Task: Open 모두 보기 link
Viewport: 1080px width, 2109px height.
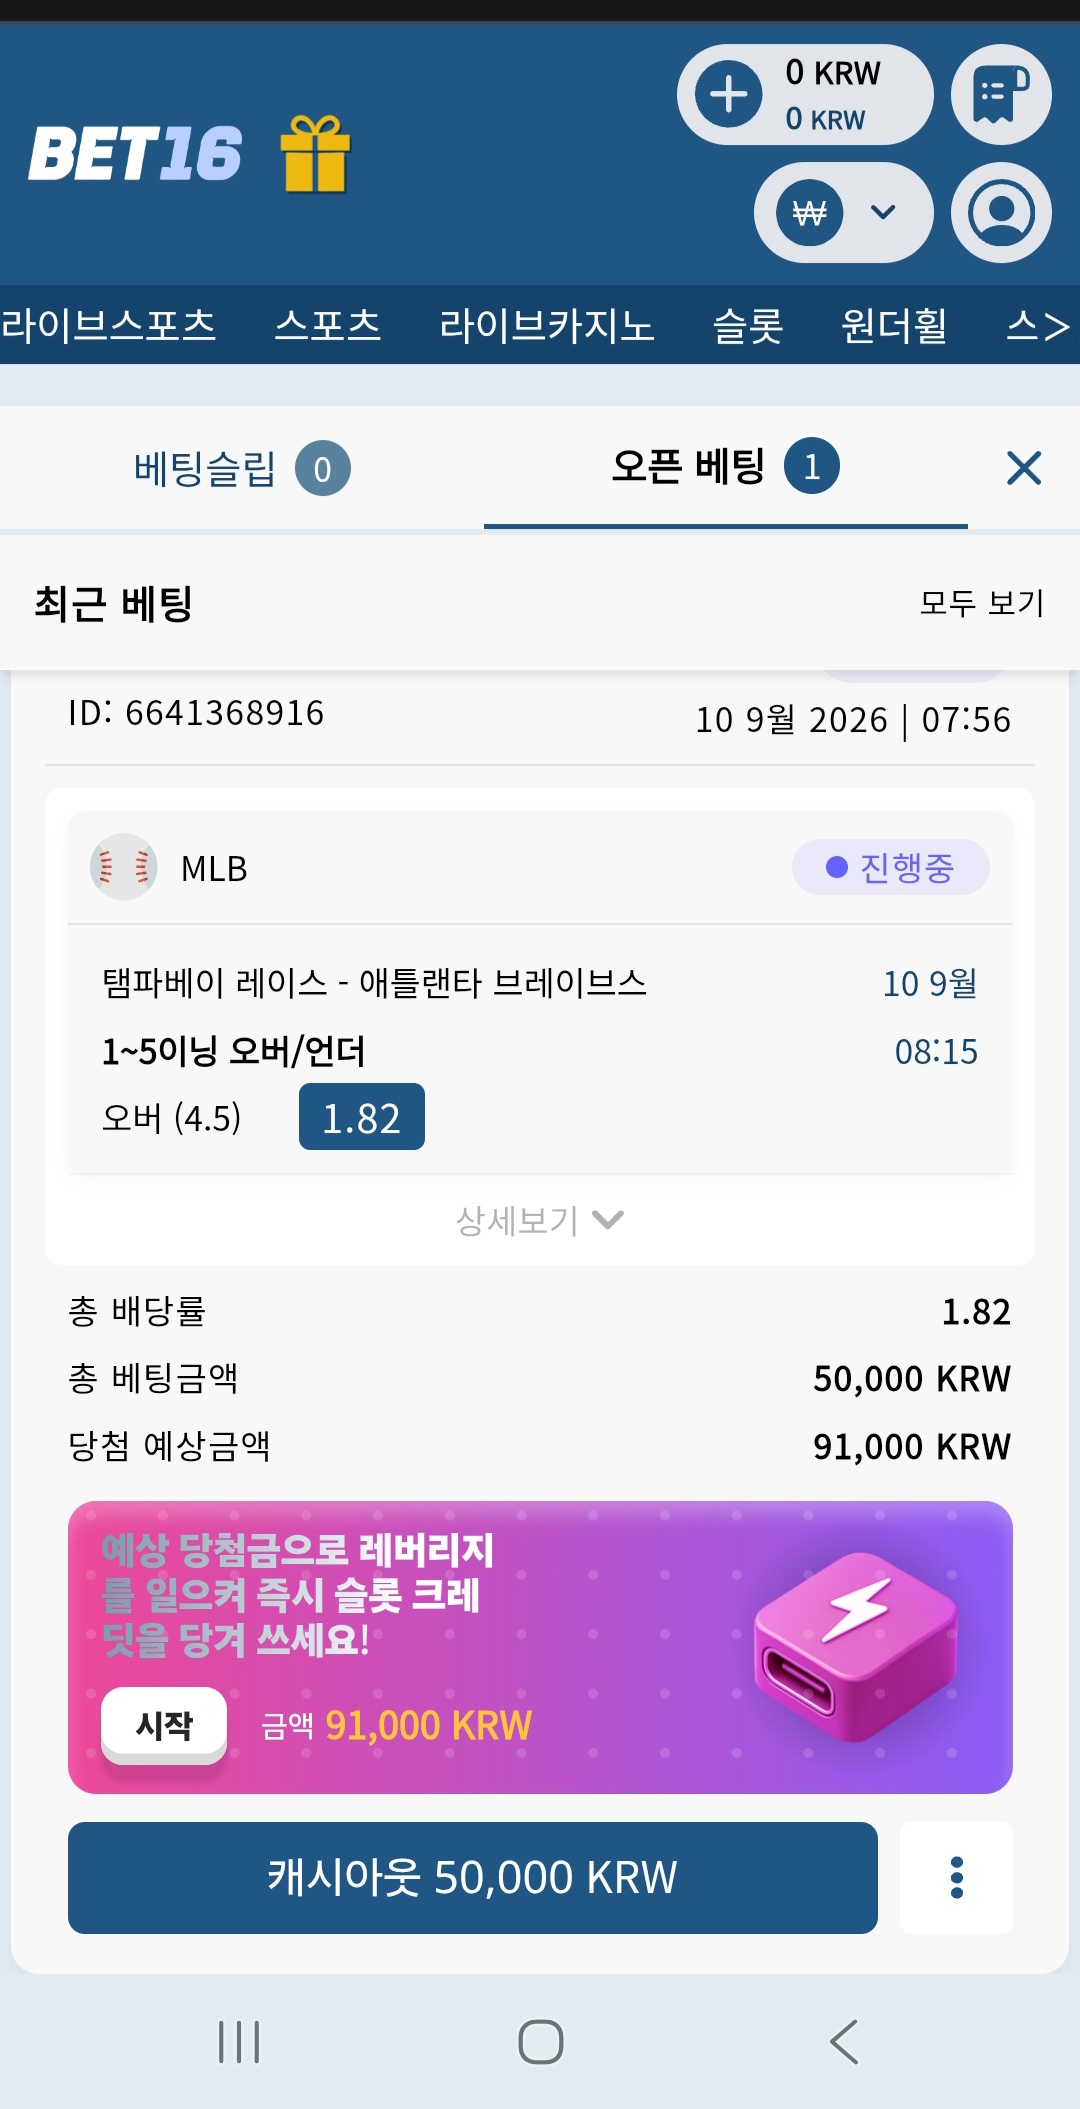Action: (x=982, y=602)
